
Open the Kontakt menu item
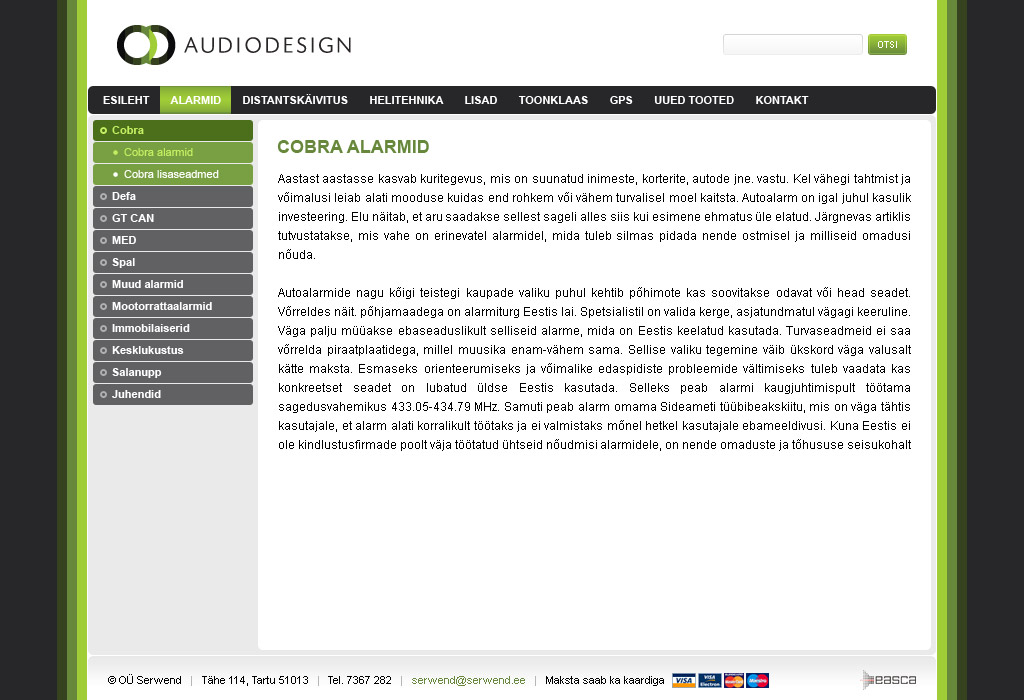pos(782,100)
